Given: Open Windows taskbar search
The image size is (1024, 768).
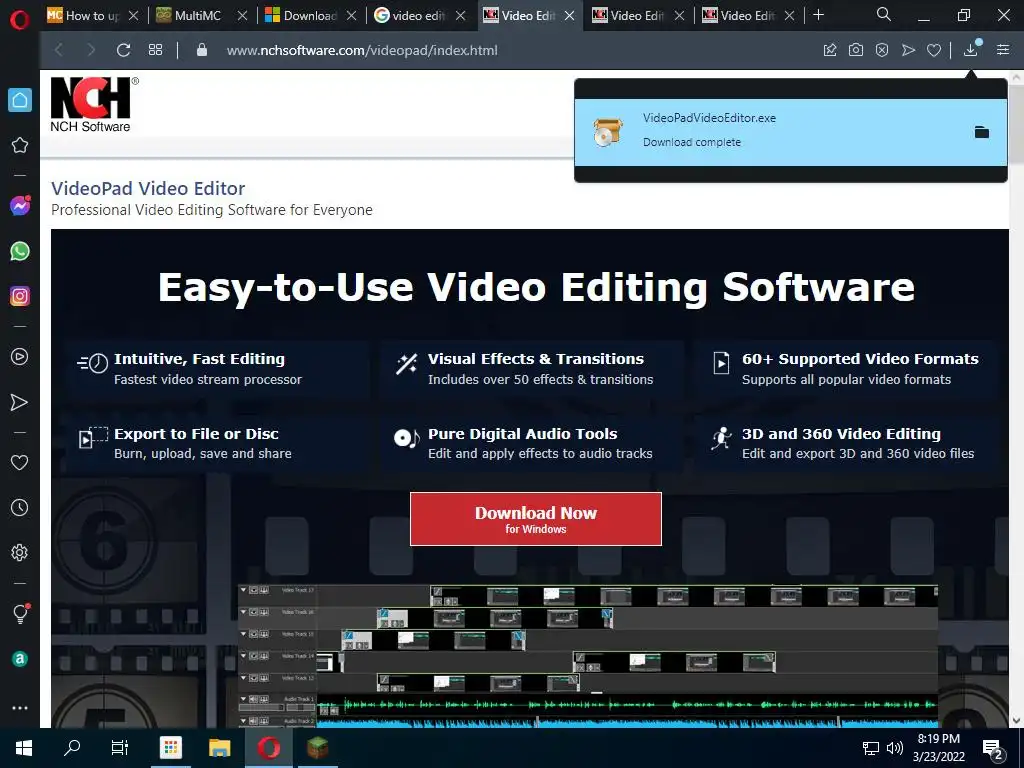Looking at the screenshot, I should (x=72, y=748).
